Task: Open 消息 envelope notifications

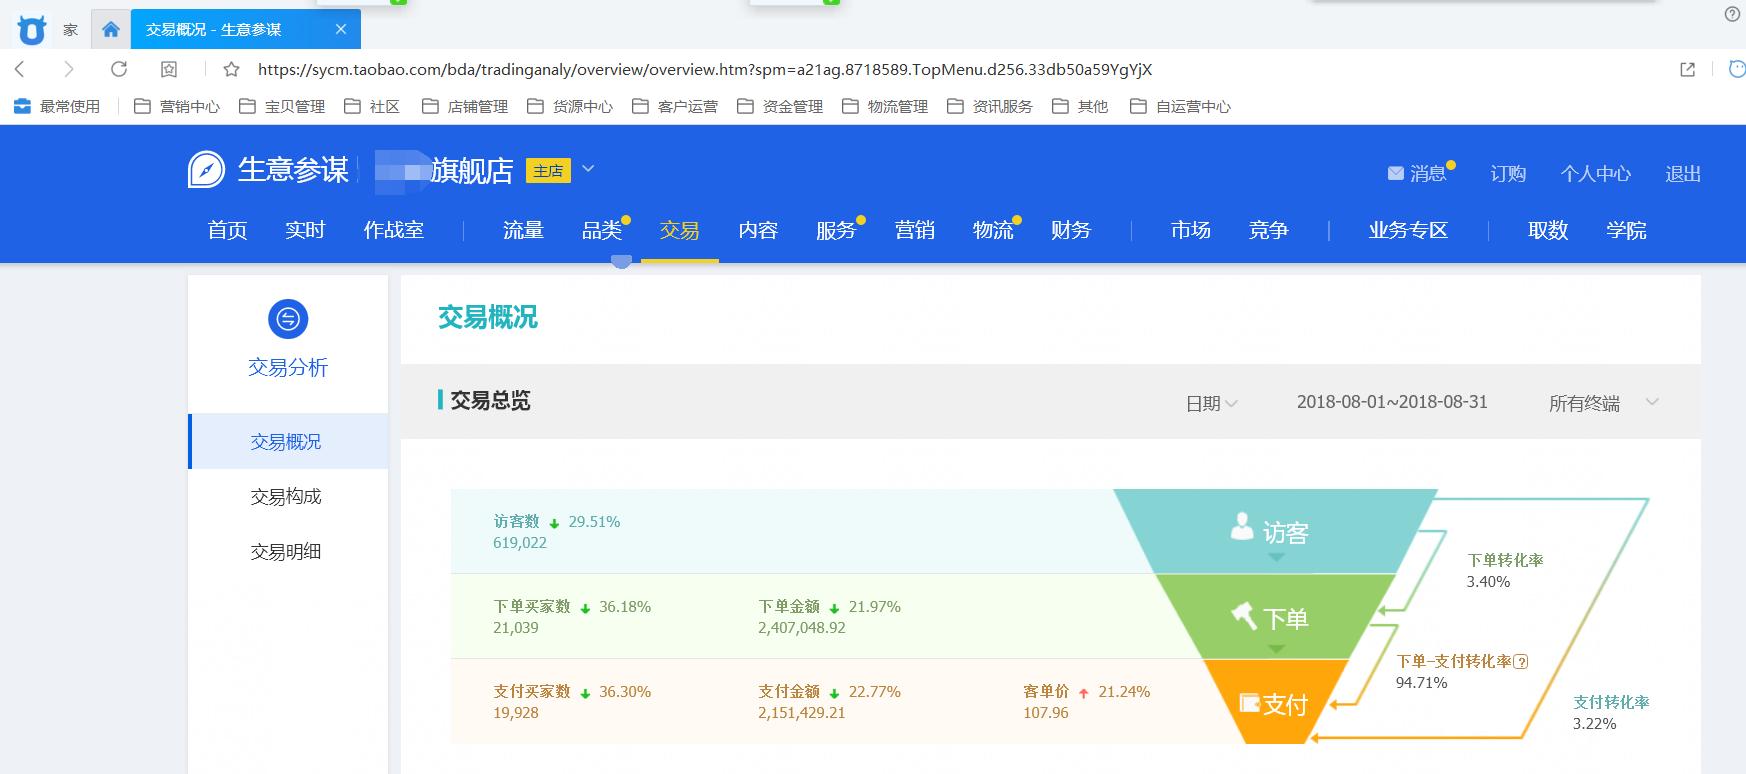Action: coord(1417,173)
